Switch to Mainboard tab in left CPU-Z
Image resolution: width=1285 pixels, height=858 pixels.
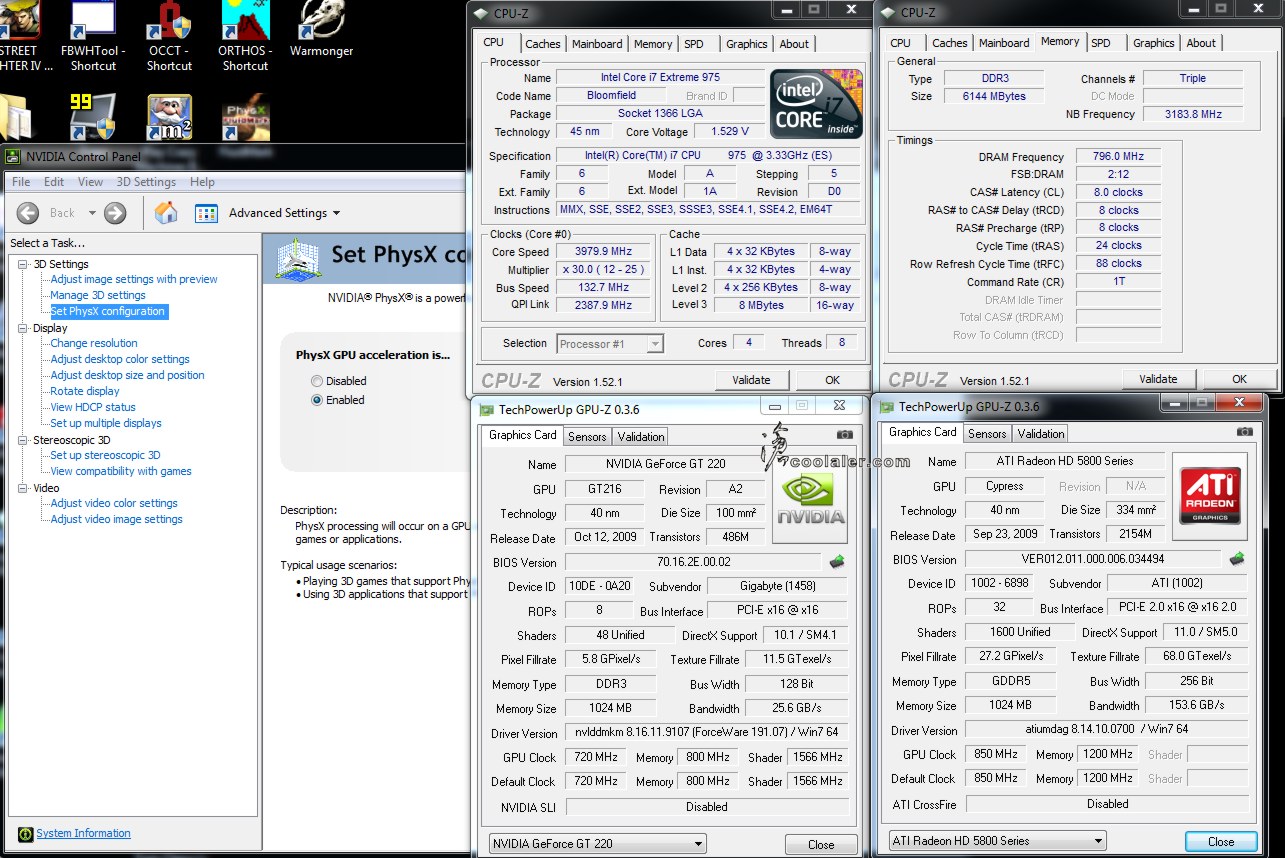coord(597,44)
